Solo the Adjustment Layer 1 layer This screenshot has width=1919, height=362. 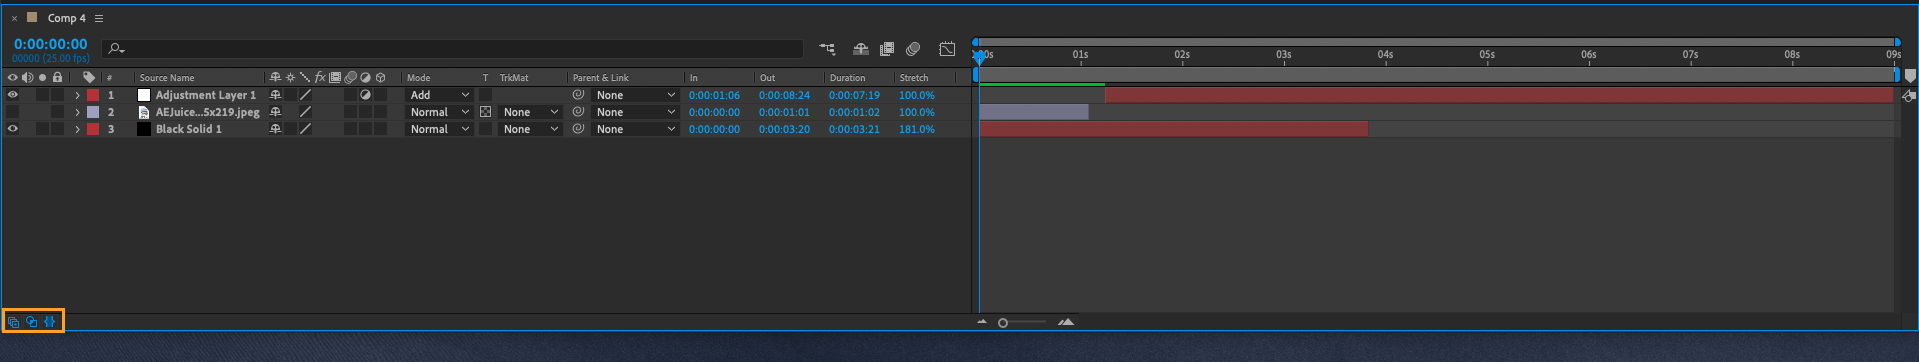tap(42, 95)
